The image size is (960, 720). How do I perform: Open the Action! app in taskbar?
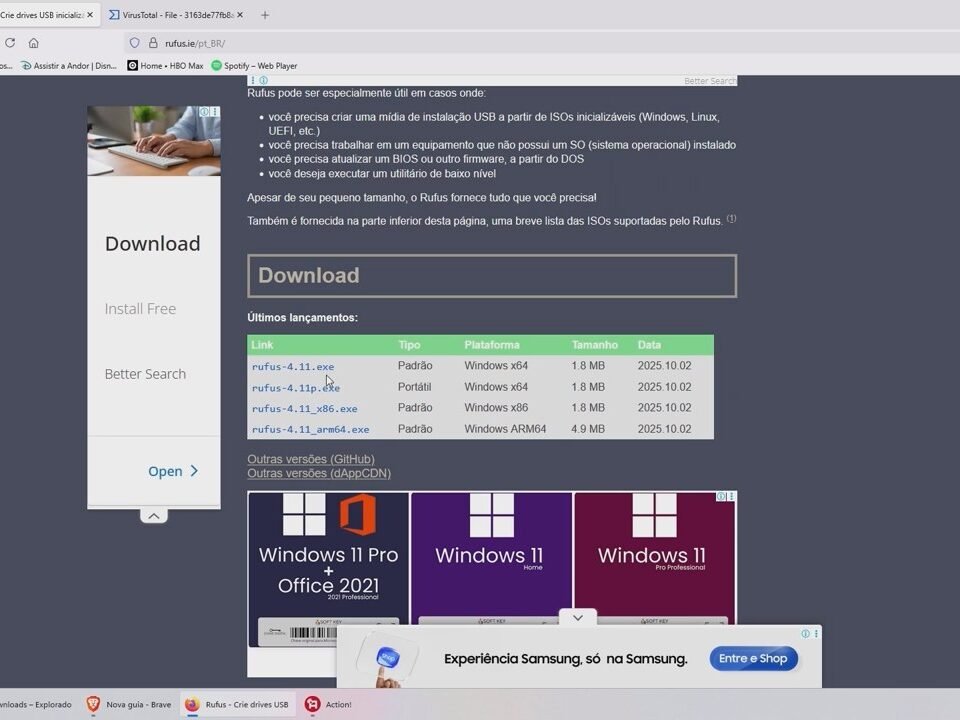(x=328, y=704)
